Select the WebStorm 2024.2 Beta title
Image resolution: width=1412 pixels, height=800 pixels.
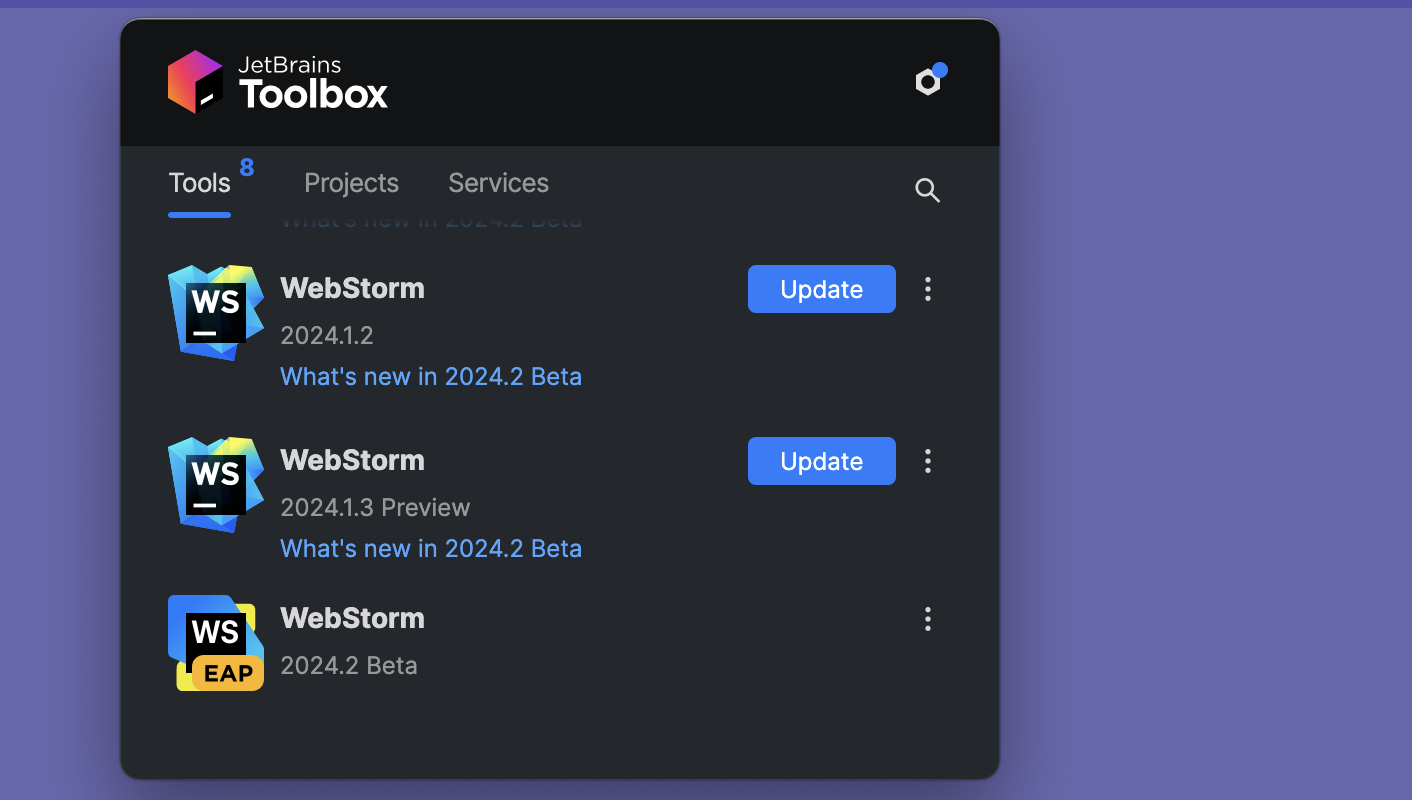[352, 618]
